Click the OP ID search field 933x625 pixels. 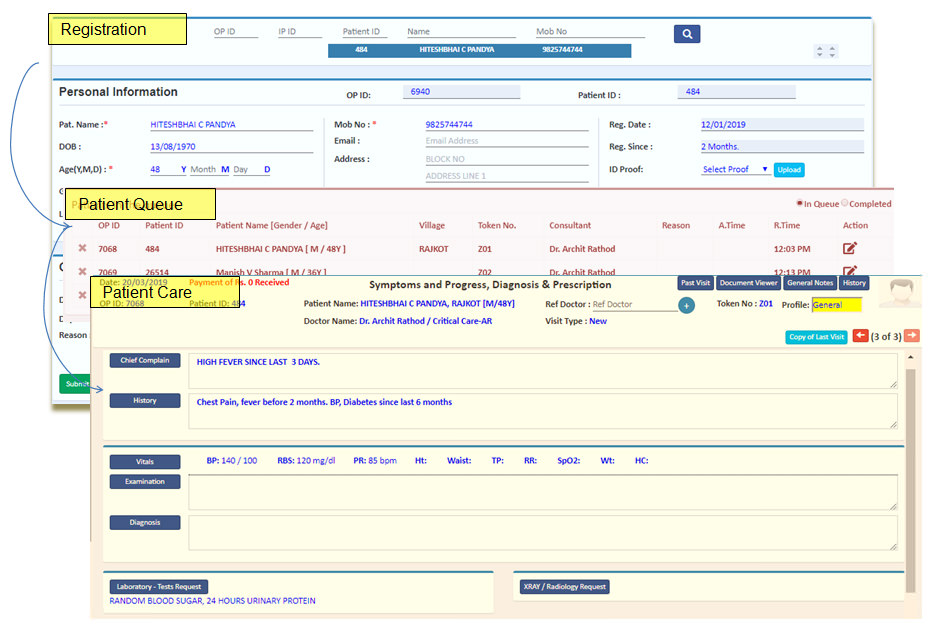tap(236, 32)
